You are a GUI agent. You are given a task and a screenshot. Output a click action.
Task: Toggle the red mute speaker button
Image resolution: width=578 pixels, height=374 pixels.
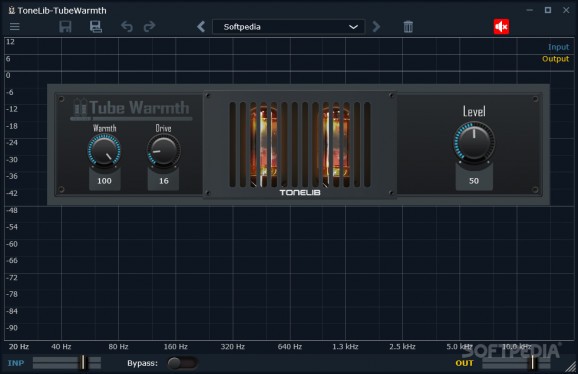[501, 27]
